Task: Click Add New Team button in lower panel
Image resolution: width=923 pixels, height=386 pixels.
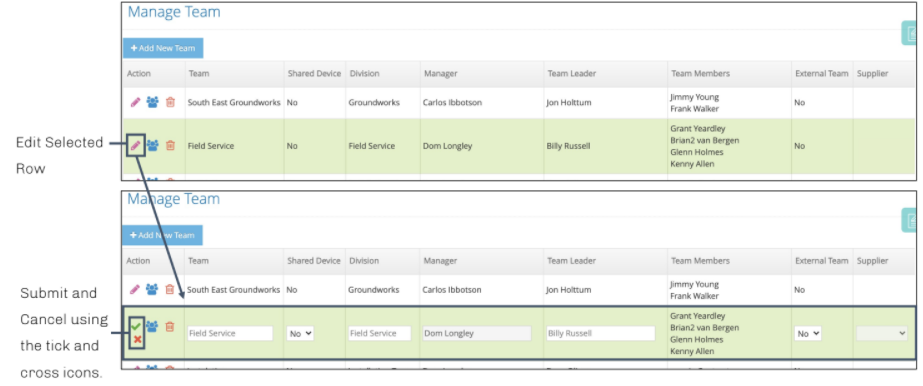Action: (162, 235)
